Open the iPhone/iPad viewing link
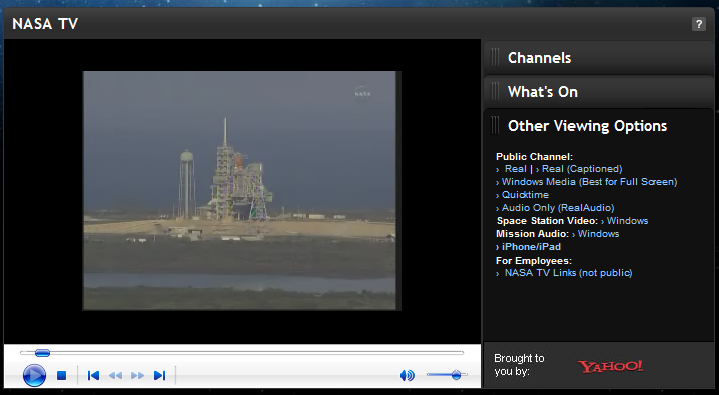This screenshot has width=719, height=395. tap(531, 247)
